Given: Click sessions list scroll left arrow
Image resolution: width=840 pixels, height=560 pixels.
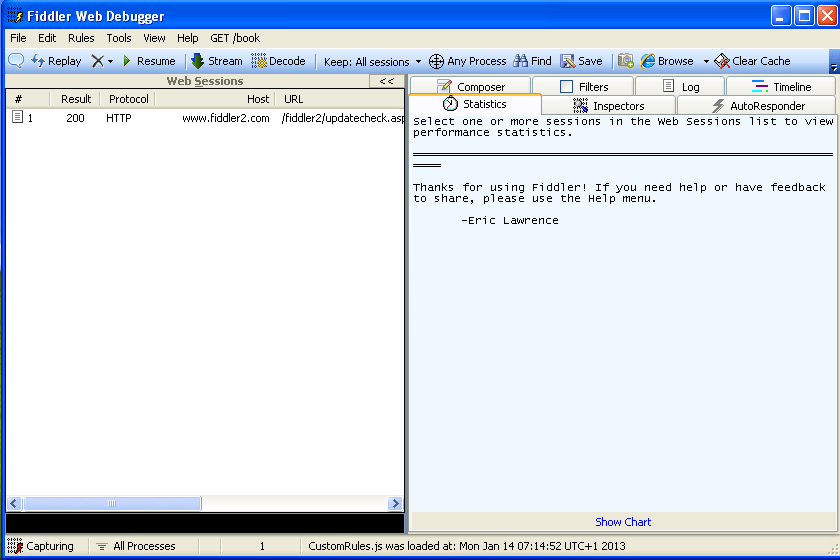Looking at the screenshot, I should (14, 503).
